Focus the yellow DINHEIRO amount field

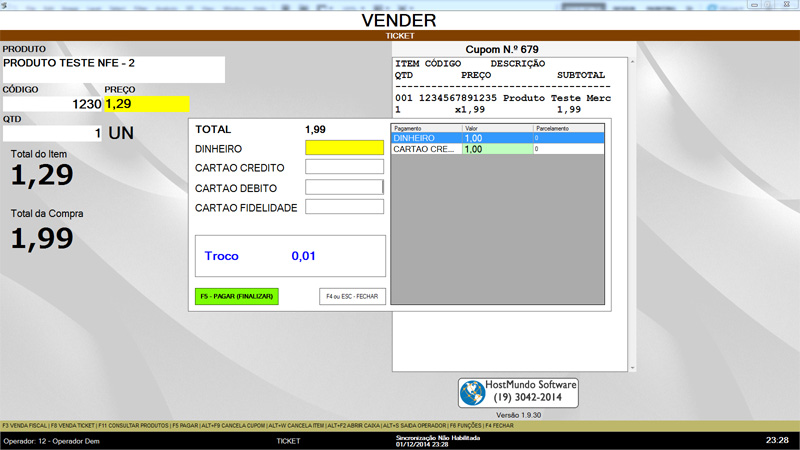click(x=344, y=148)
